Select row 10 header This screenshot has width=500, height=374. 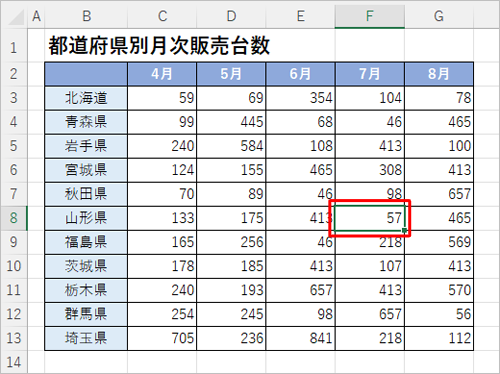pos(14,266)
